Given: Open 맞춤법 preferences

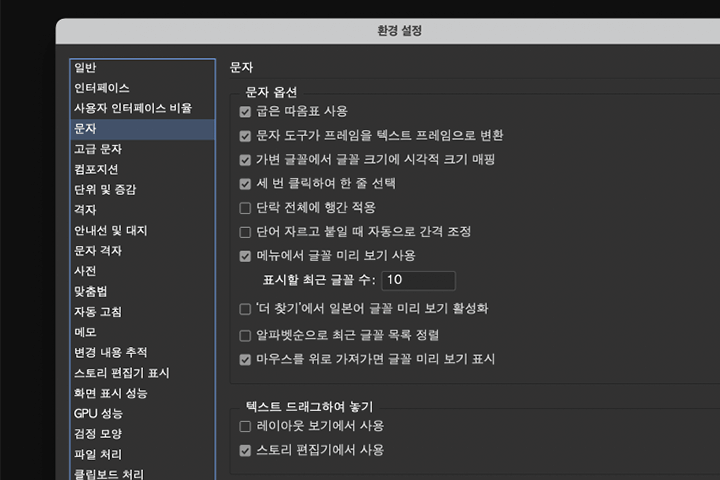Looking at the screenshot, I should click(x=142, y=292).
